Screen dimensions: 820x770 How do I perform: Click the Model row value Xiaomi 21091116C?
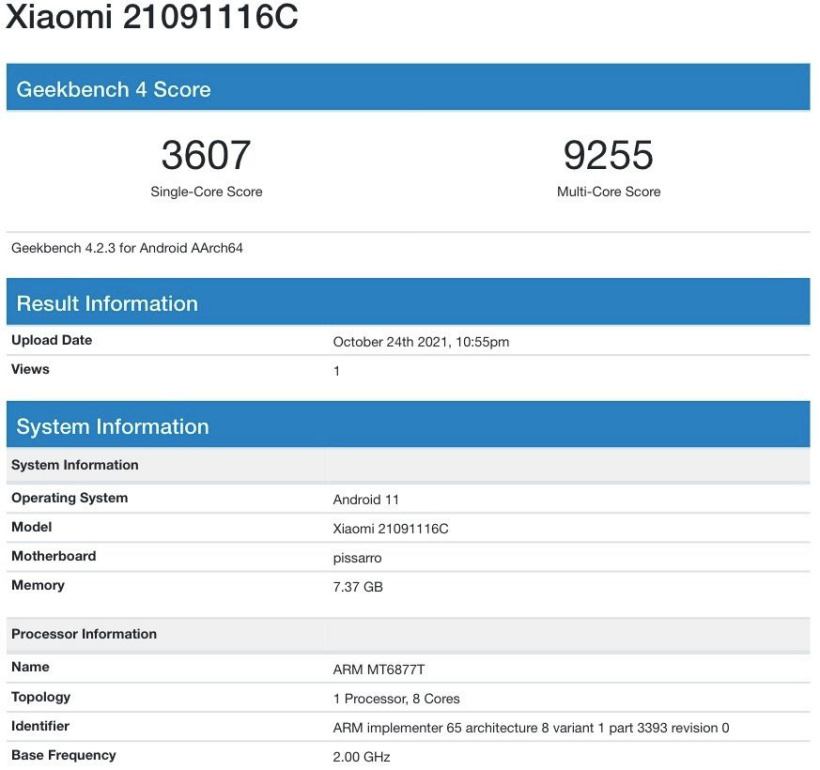(x=388, y=526)
